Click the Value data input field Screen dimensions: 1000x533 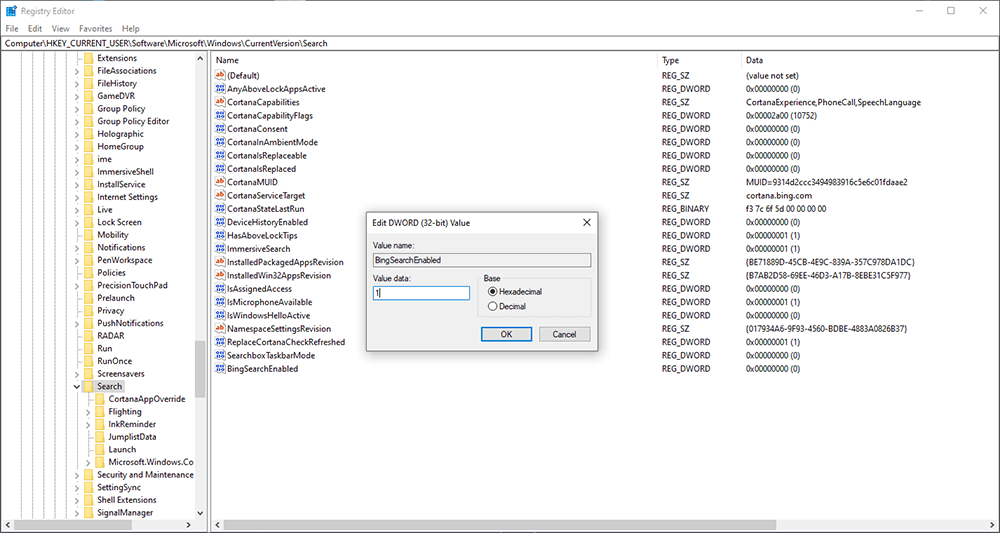point(422,293)
